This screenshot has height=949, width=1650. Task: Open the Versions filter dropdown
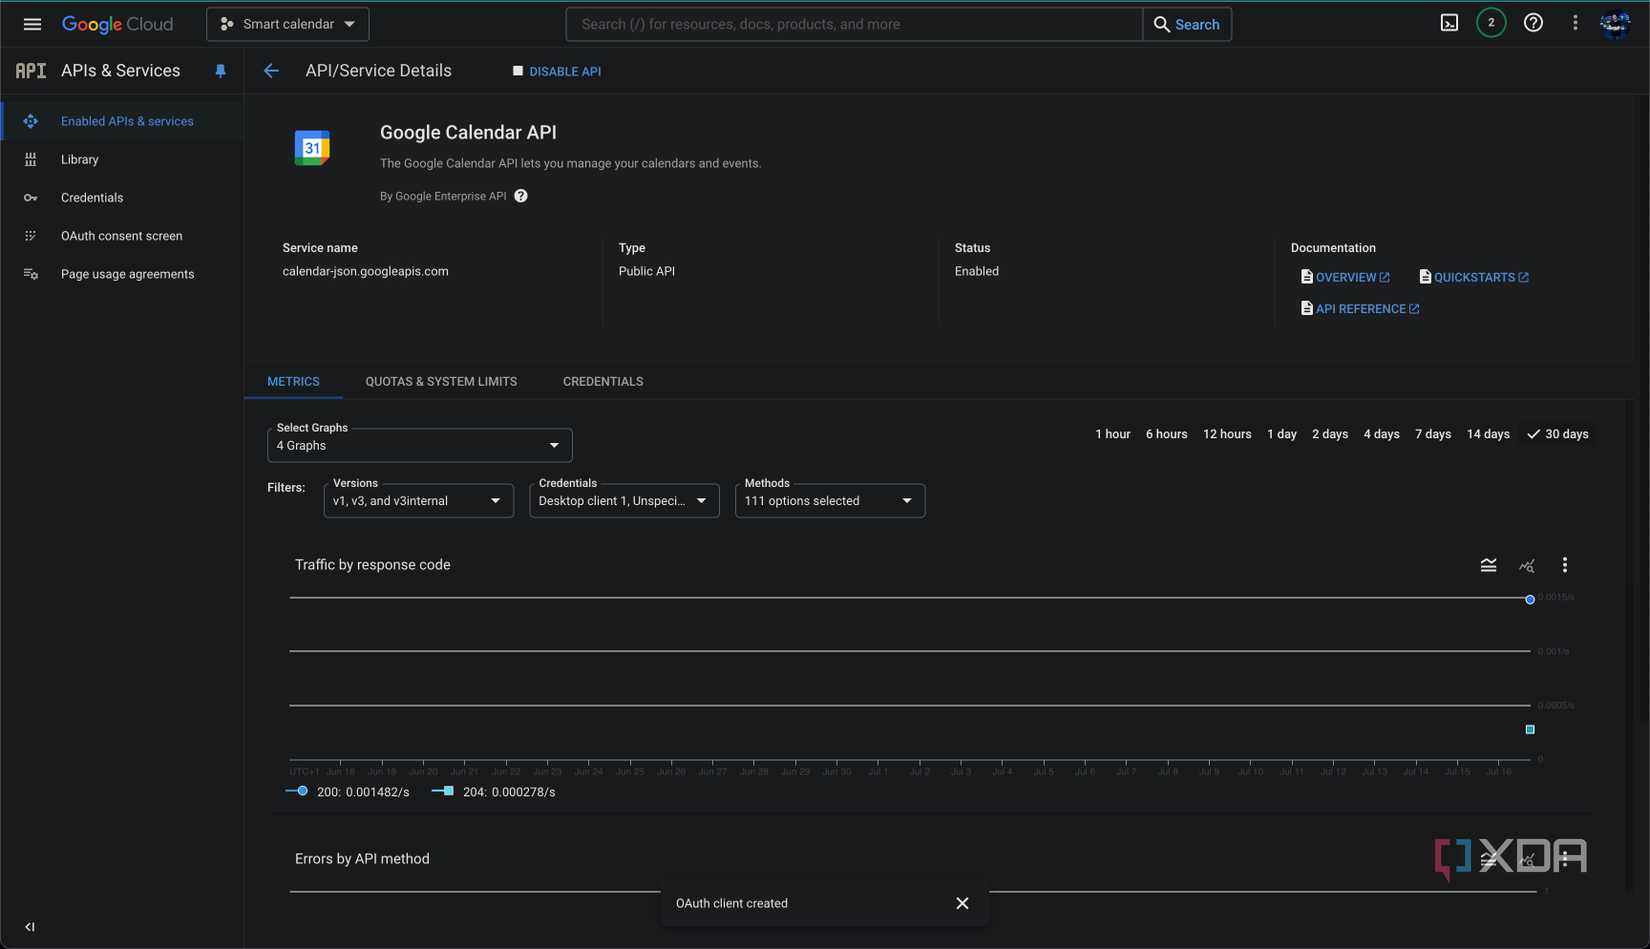(418, 501)
